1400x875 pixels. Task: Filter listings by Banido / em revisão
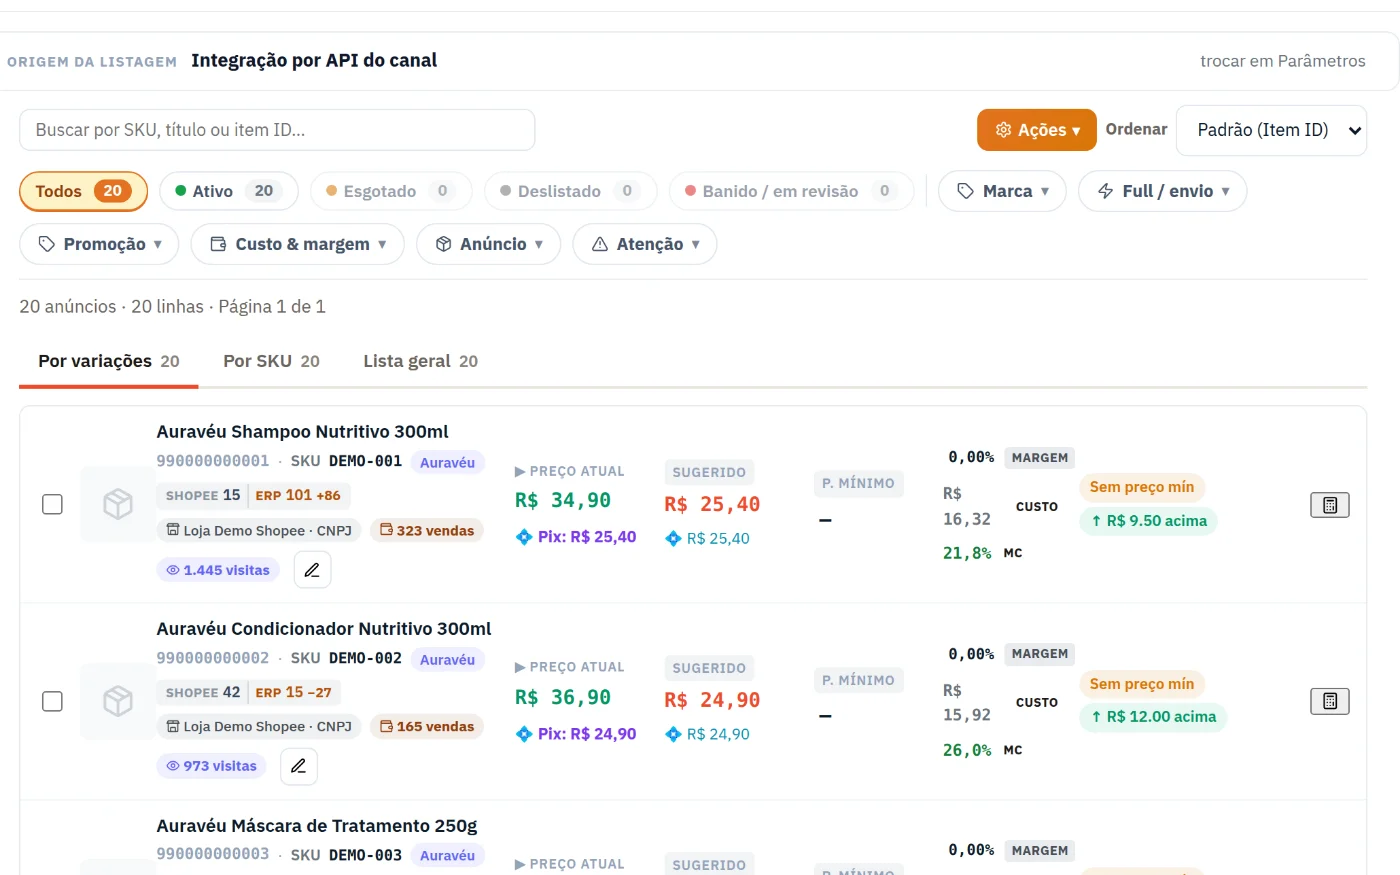coord(791,191)
